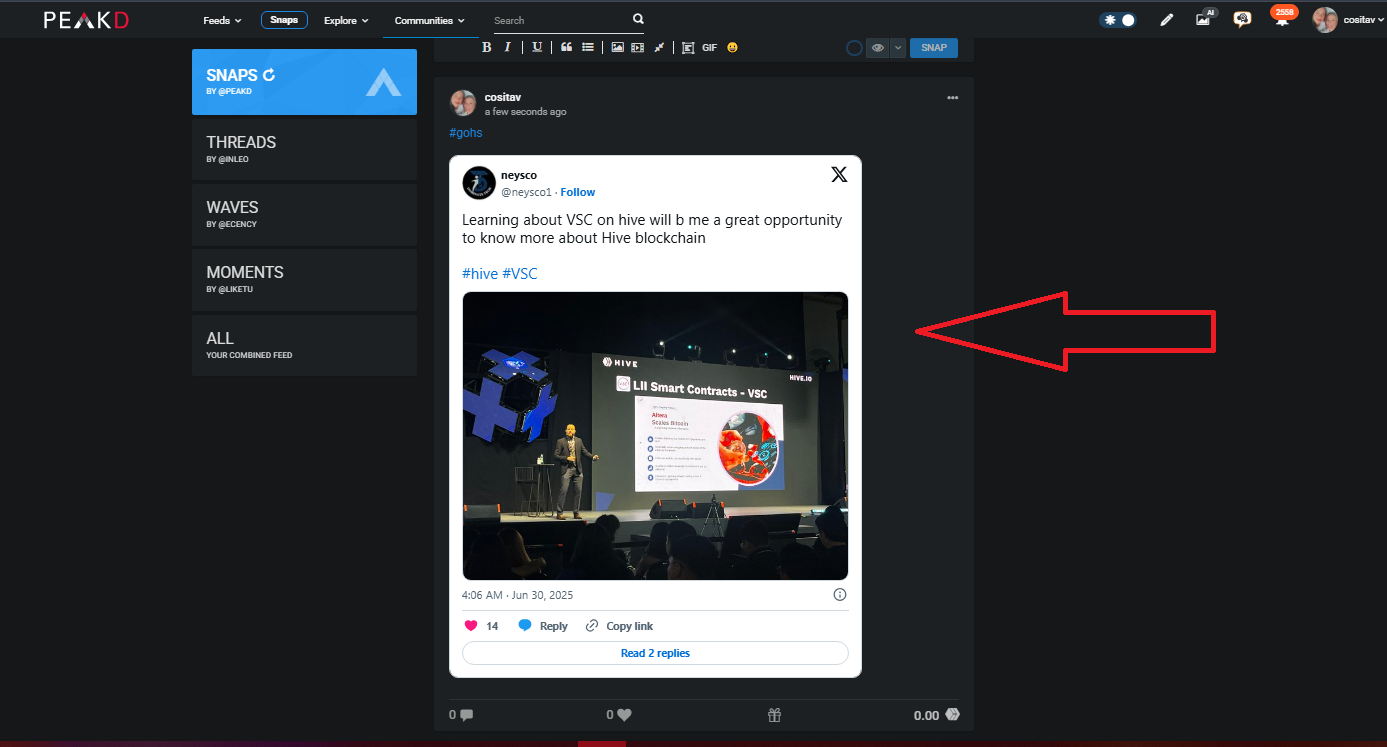The width and height of the screenshot is (1387, 747).
Task: Click the 0.00 payout value
Action: [x=926, y=715]
